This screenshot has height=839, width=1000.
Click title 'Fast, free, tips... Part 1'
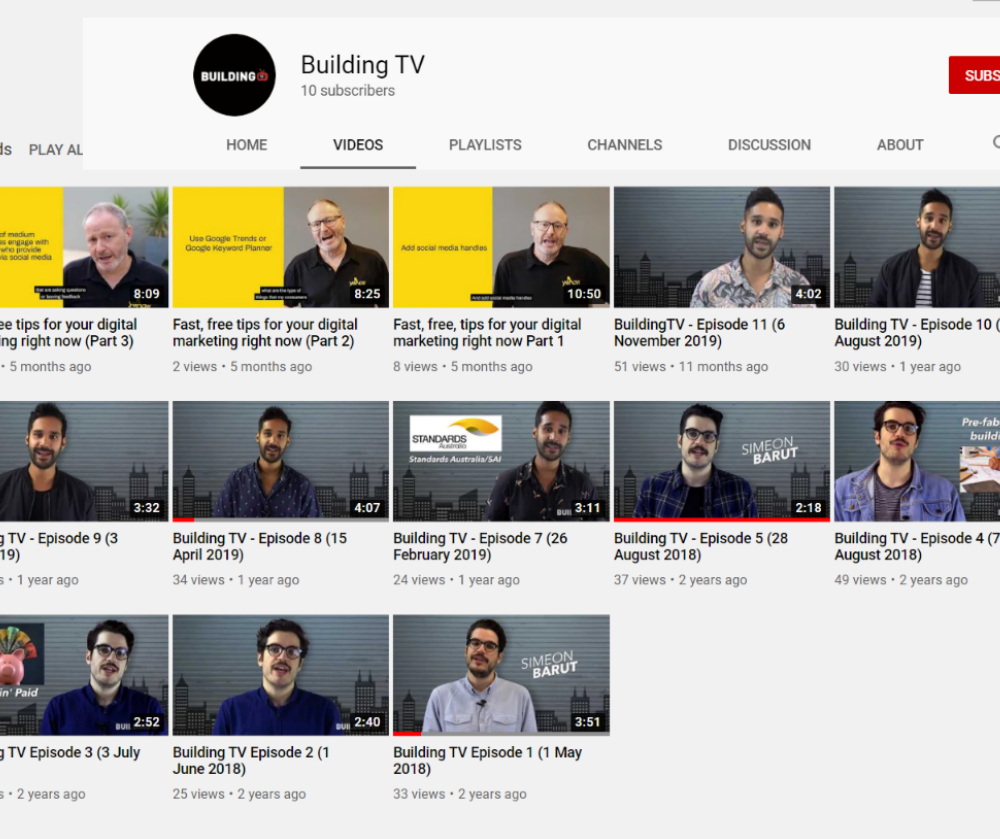point(487,333)
